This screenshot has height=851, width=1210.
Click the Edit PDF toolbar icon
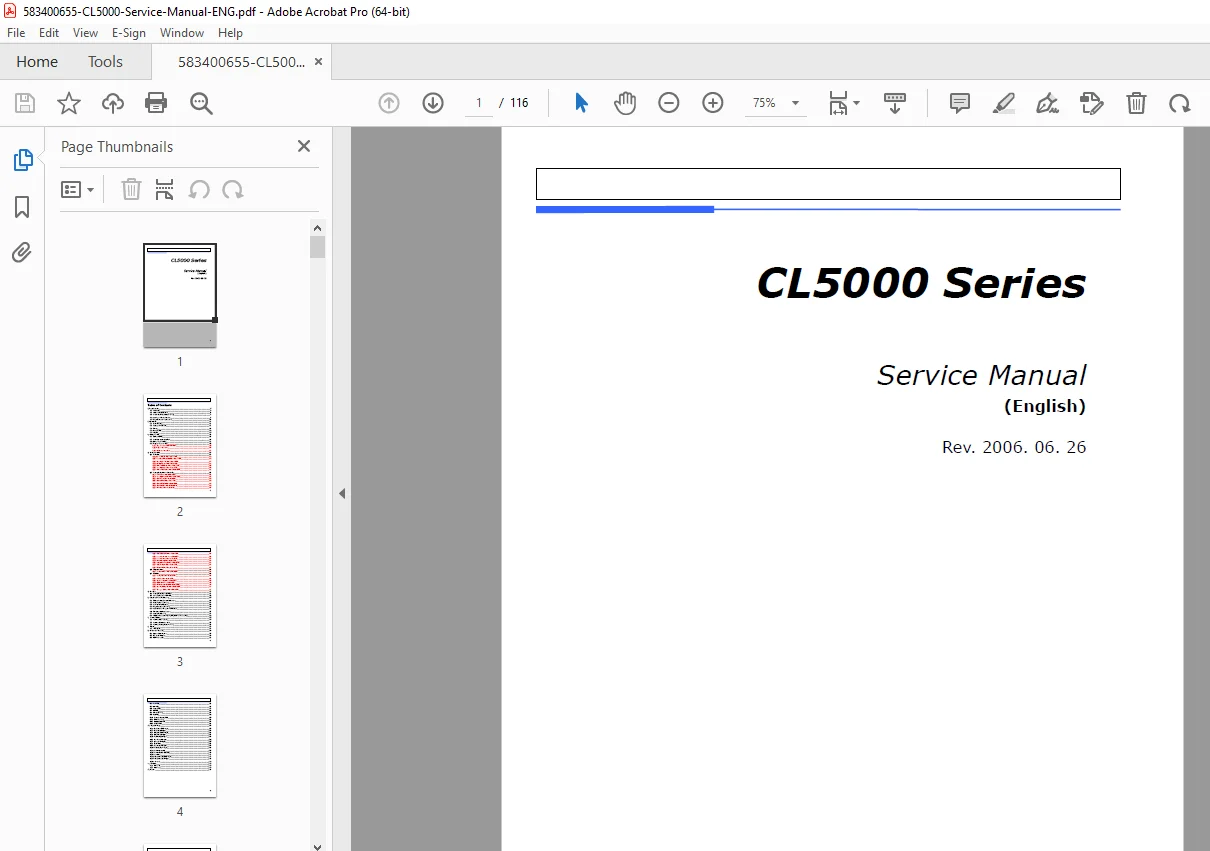(1092, 103)
